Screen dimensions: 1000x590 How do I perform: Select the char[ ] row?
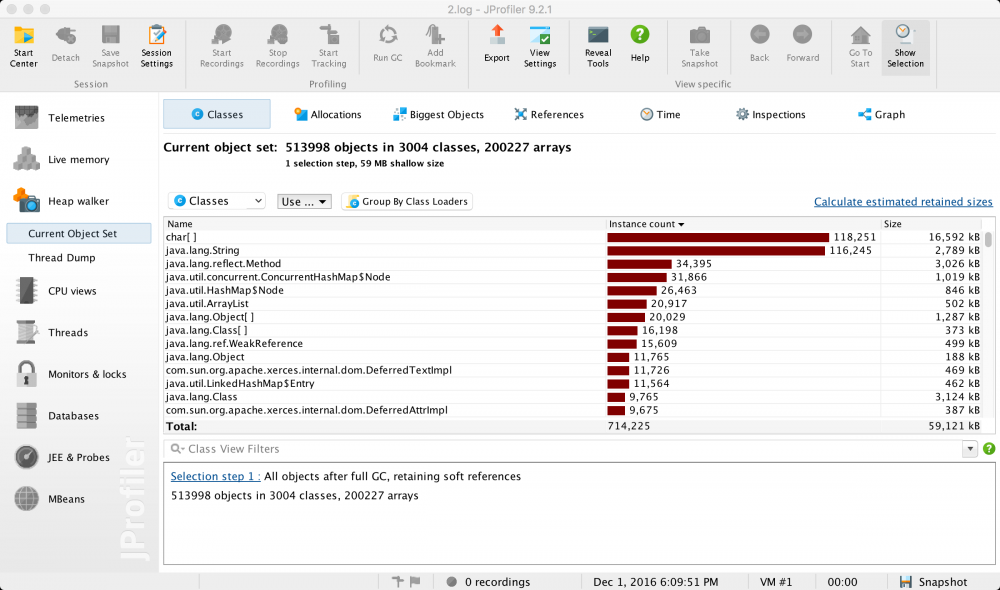click(x=573, y=237)
